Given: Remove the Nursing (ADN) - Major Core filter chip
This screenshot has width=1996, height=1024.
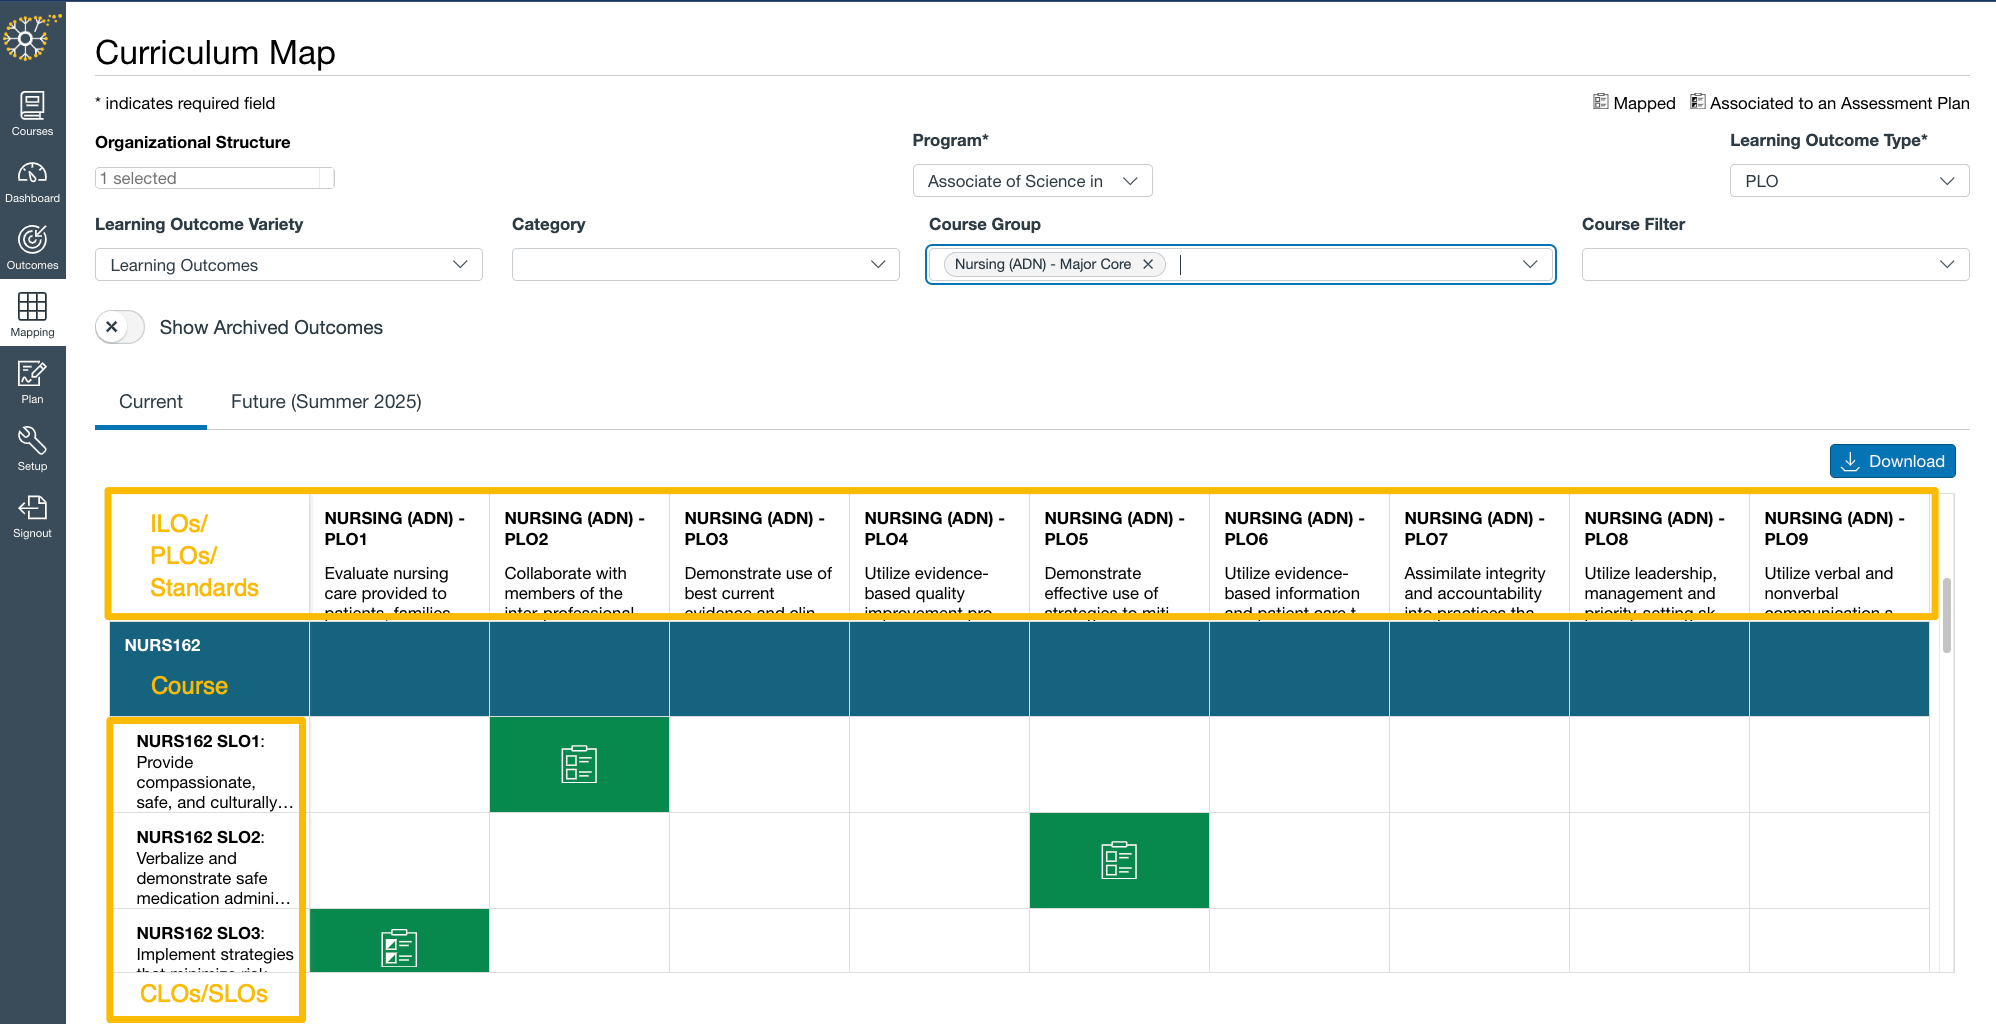Looking at the screenshot, I should click(1148, 264).
